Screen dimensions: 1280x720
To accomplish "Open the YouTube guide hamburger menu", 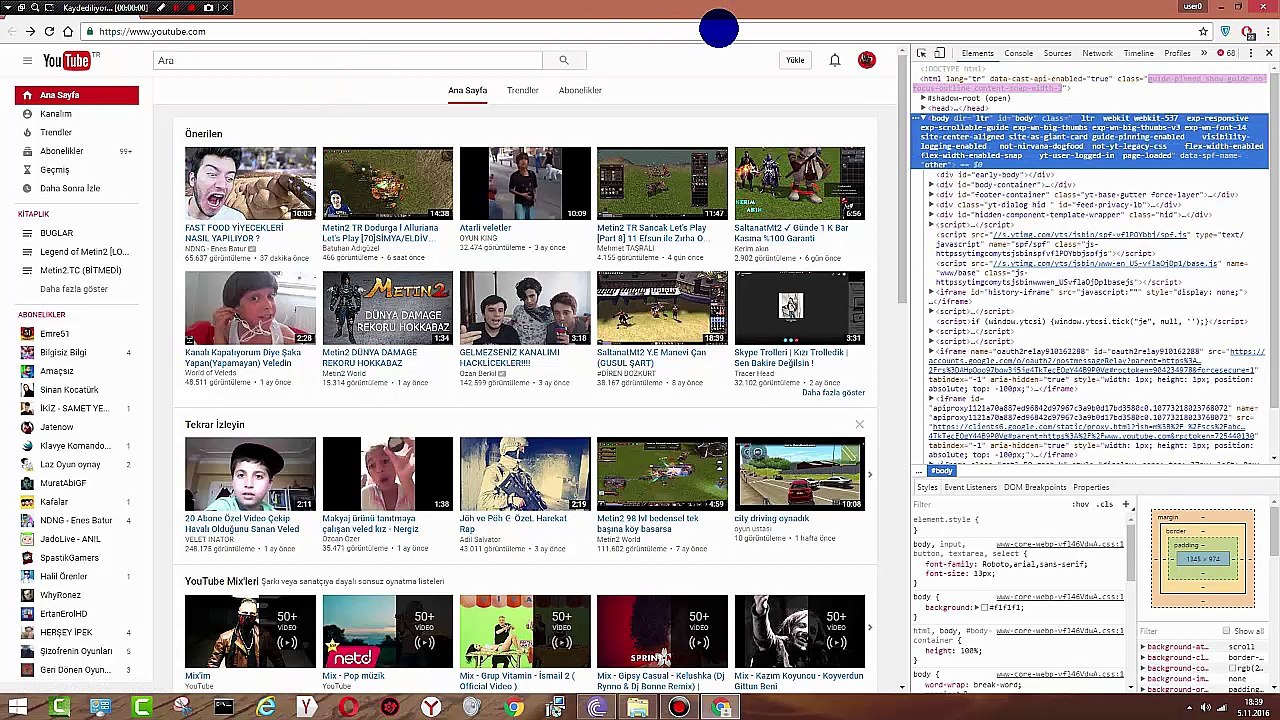I will pos(27,61).
